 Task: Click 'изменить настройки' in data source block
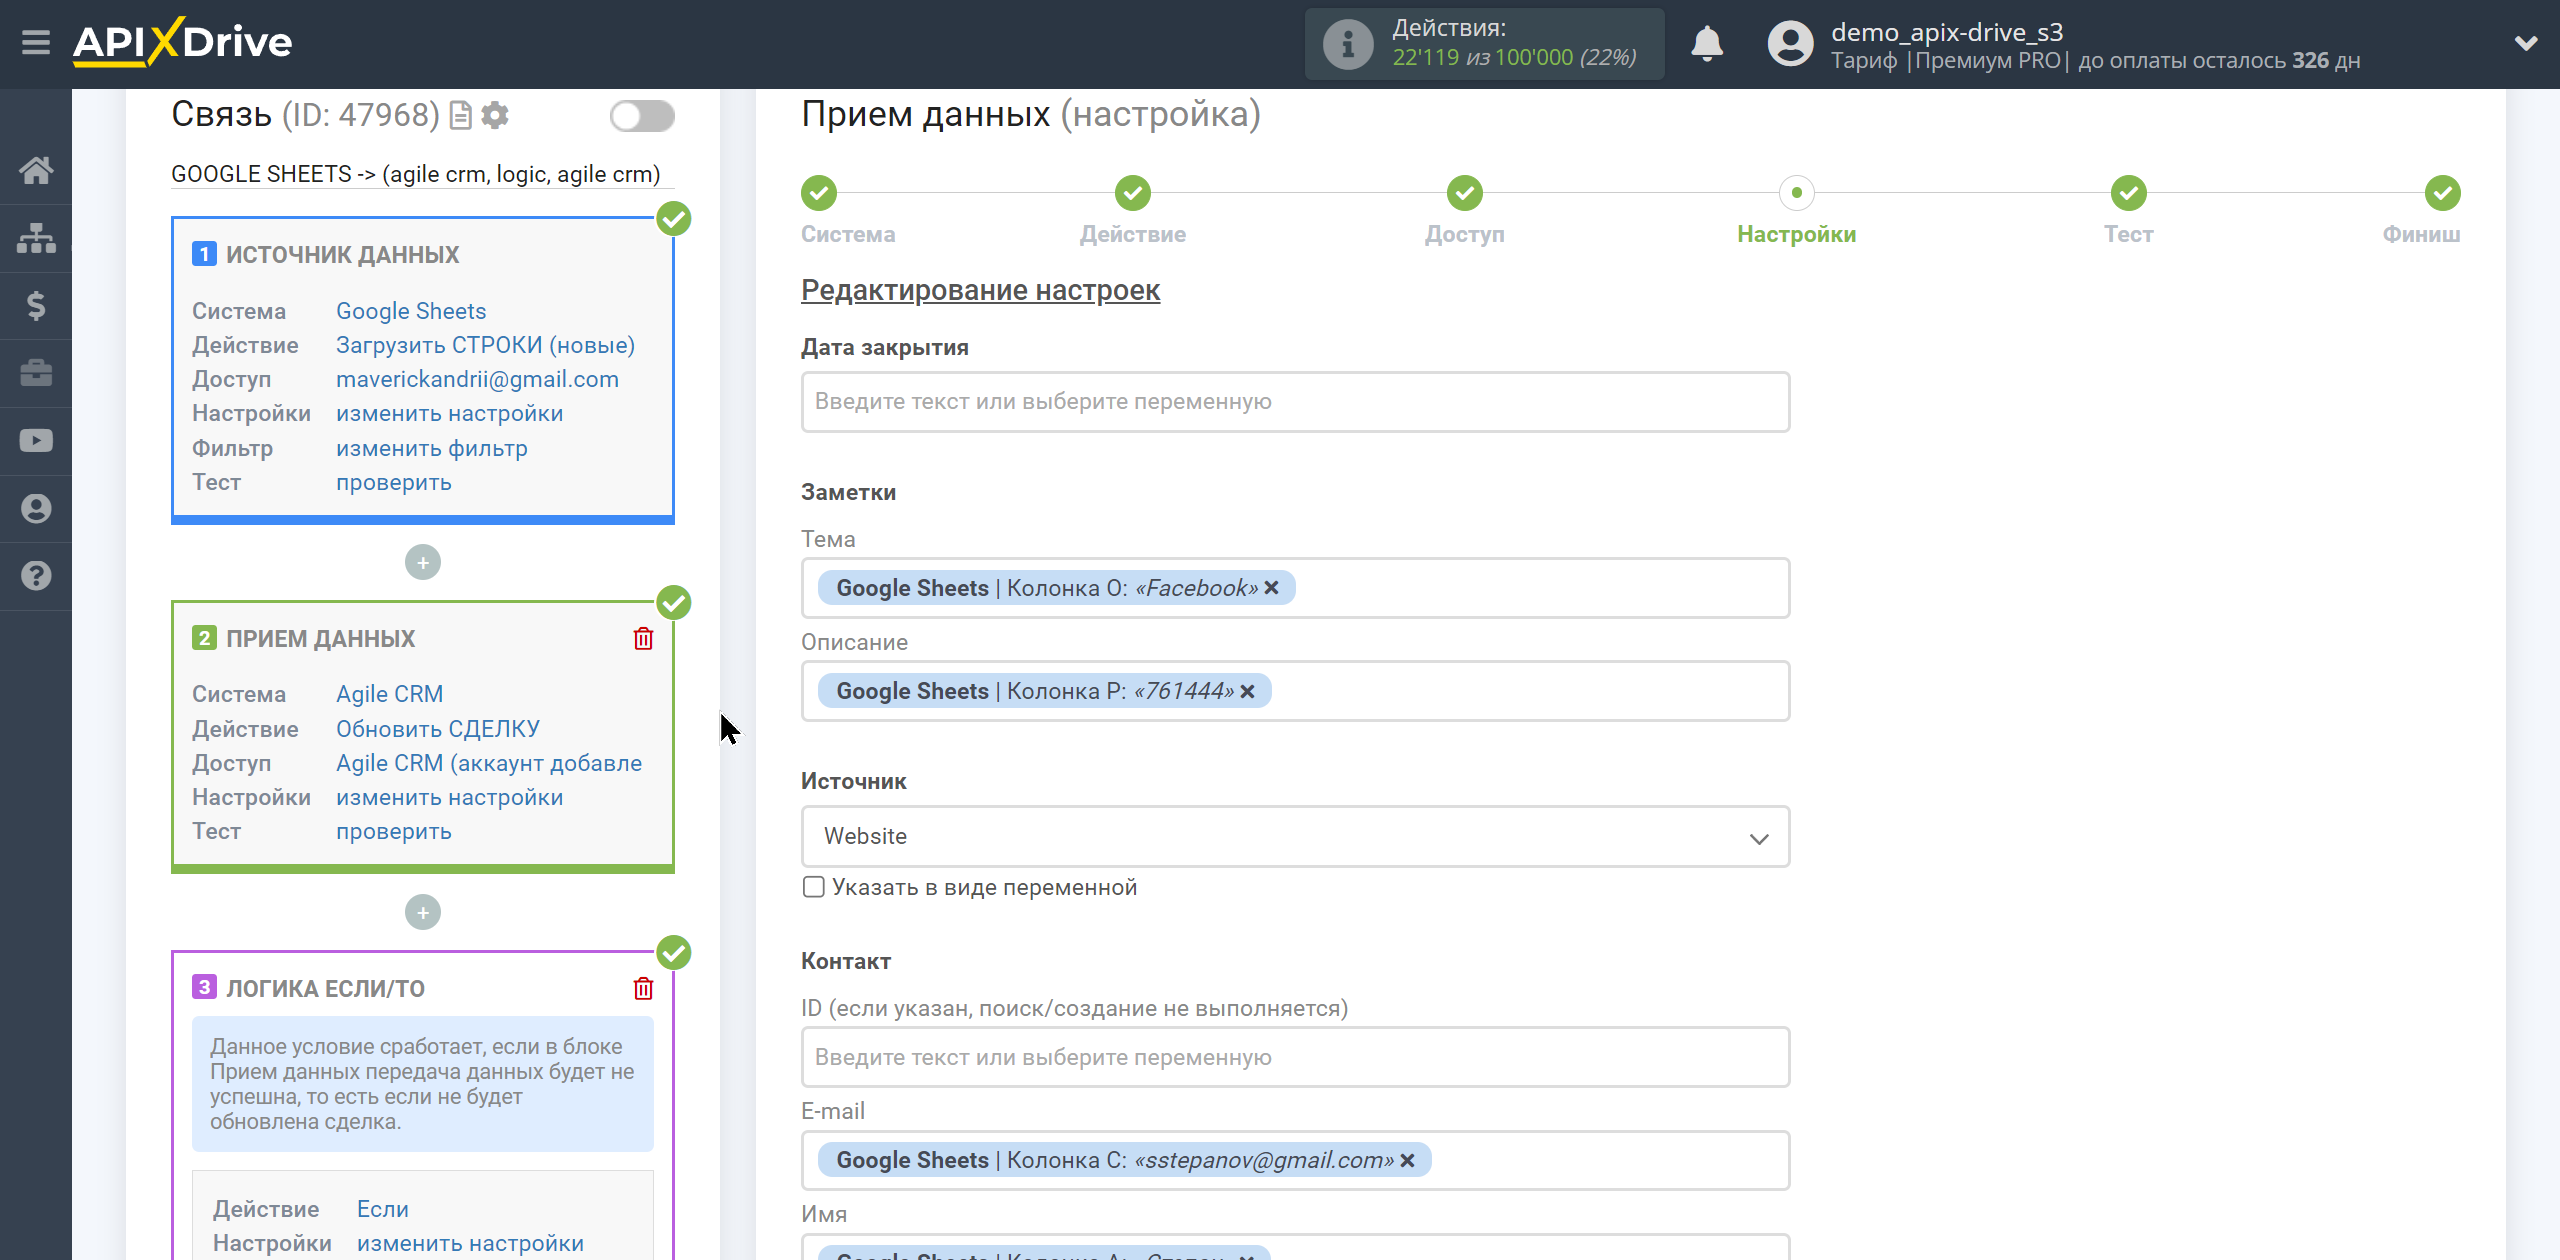449,413
